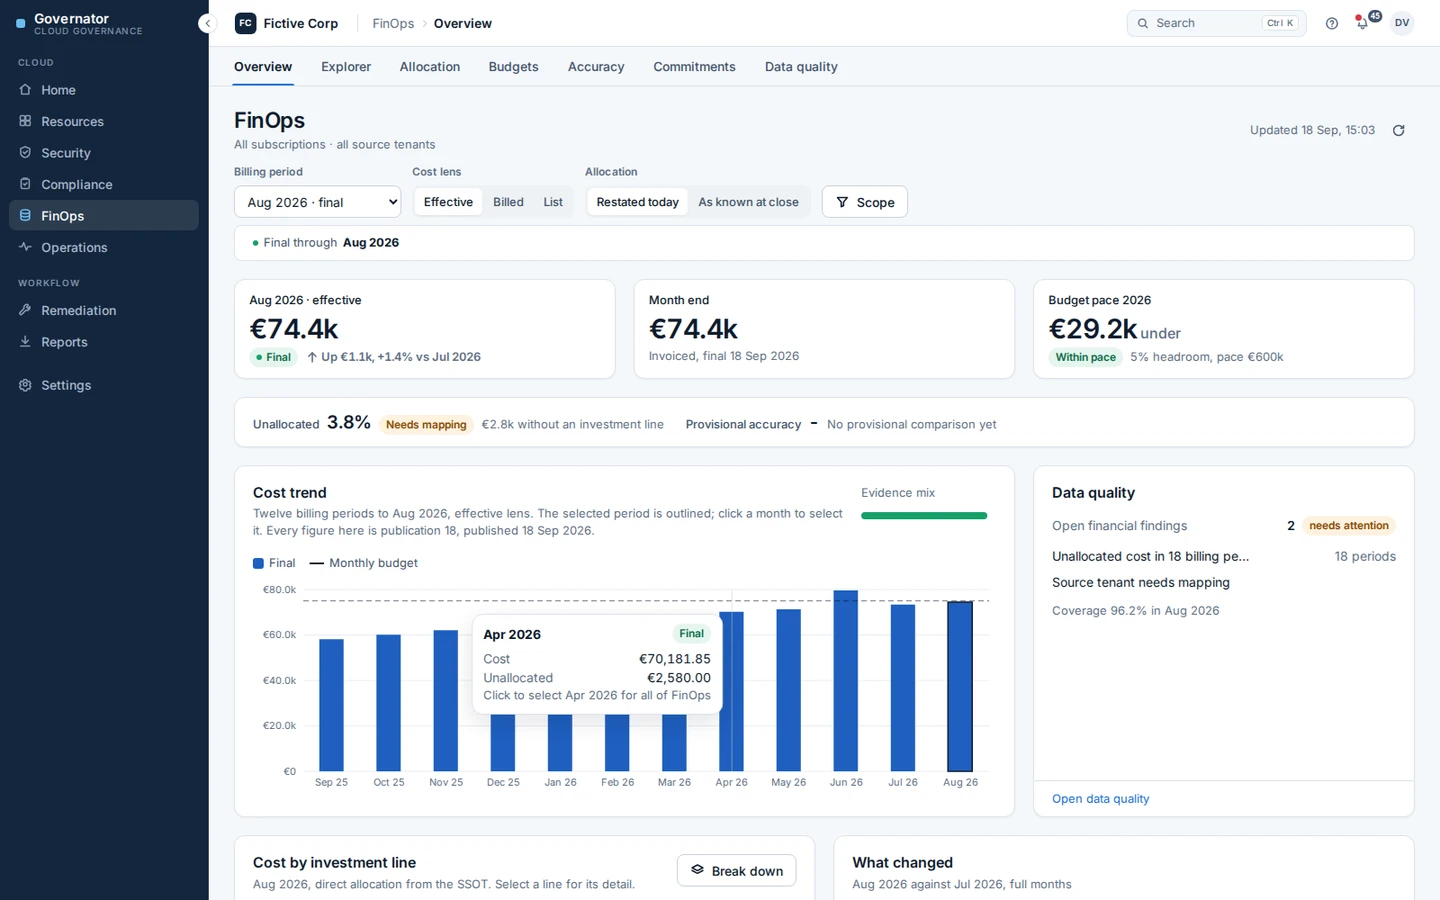Click Coverage 96.2% in Aug 2026 text
The image size is (1440, 900).
coord(1135,611)
